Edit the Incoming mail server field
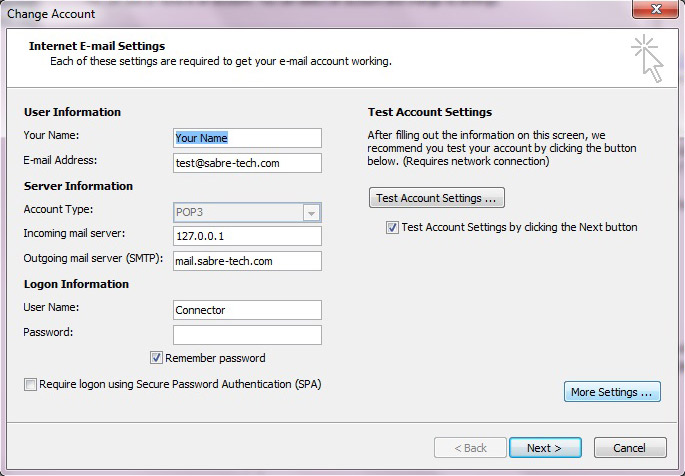The height and width of the screenshot is (476, 685). coord(247,236)
